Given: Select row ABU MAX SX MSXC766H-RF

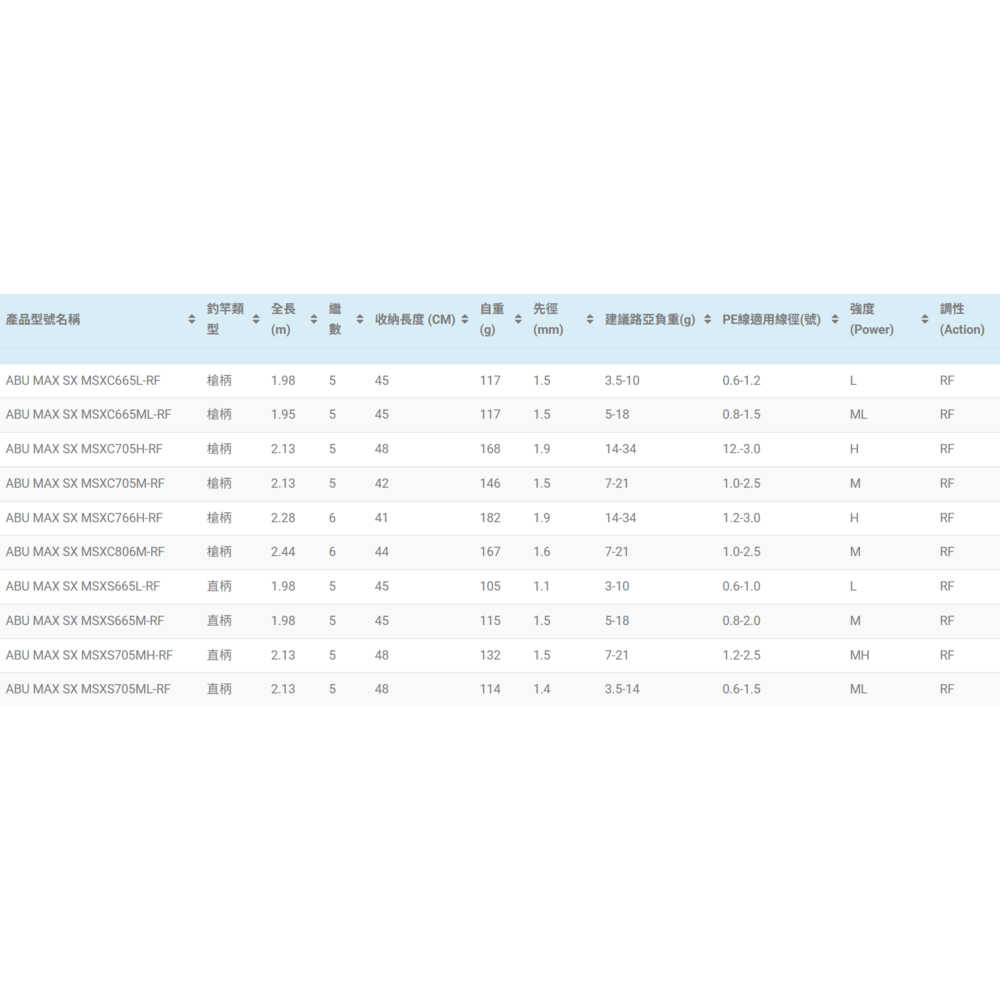Looking at the screenshot, I should [500, 518].
